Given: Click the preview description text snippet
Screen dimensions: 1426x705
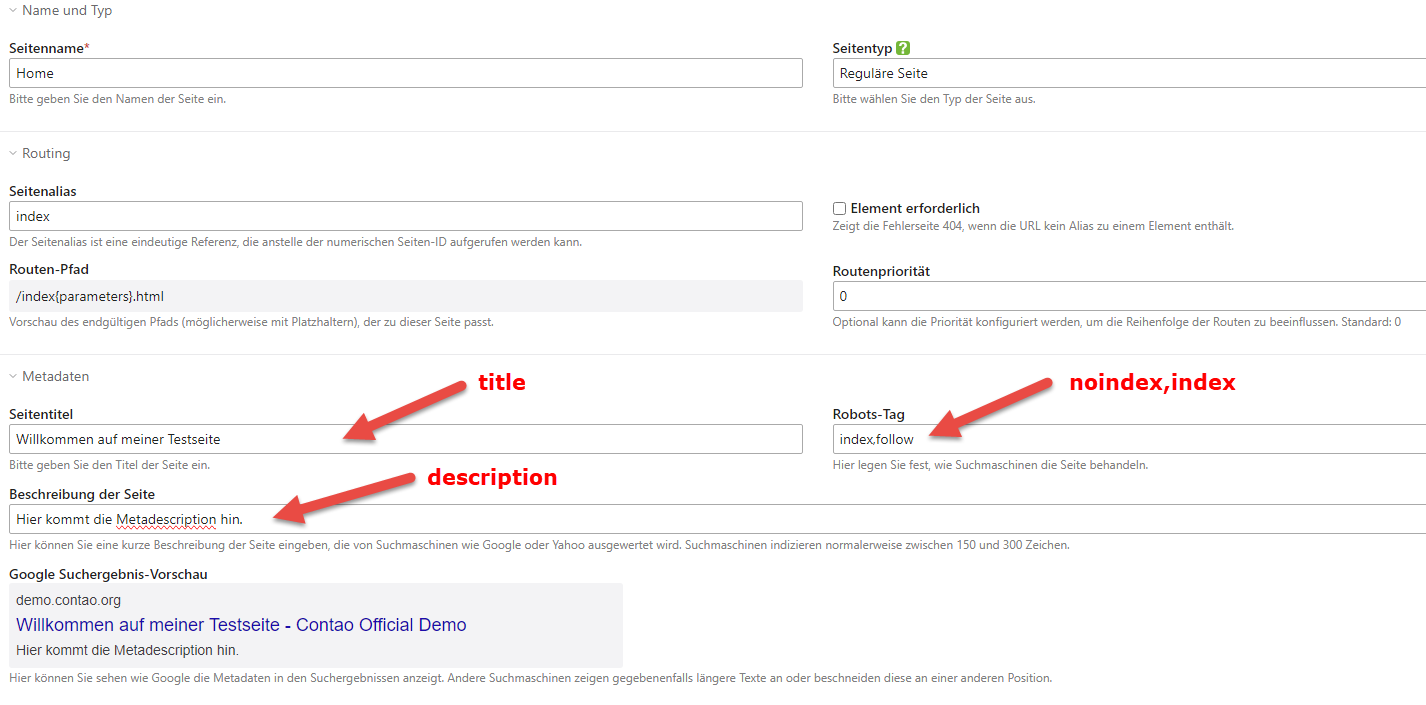Looking at the screenshot, I should pyautogui.click(x=127, y=650).
